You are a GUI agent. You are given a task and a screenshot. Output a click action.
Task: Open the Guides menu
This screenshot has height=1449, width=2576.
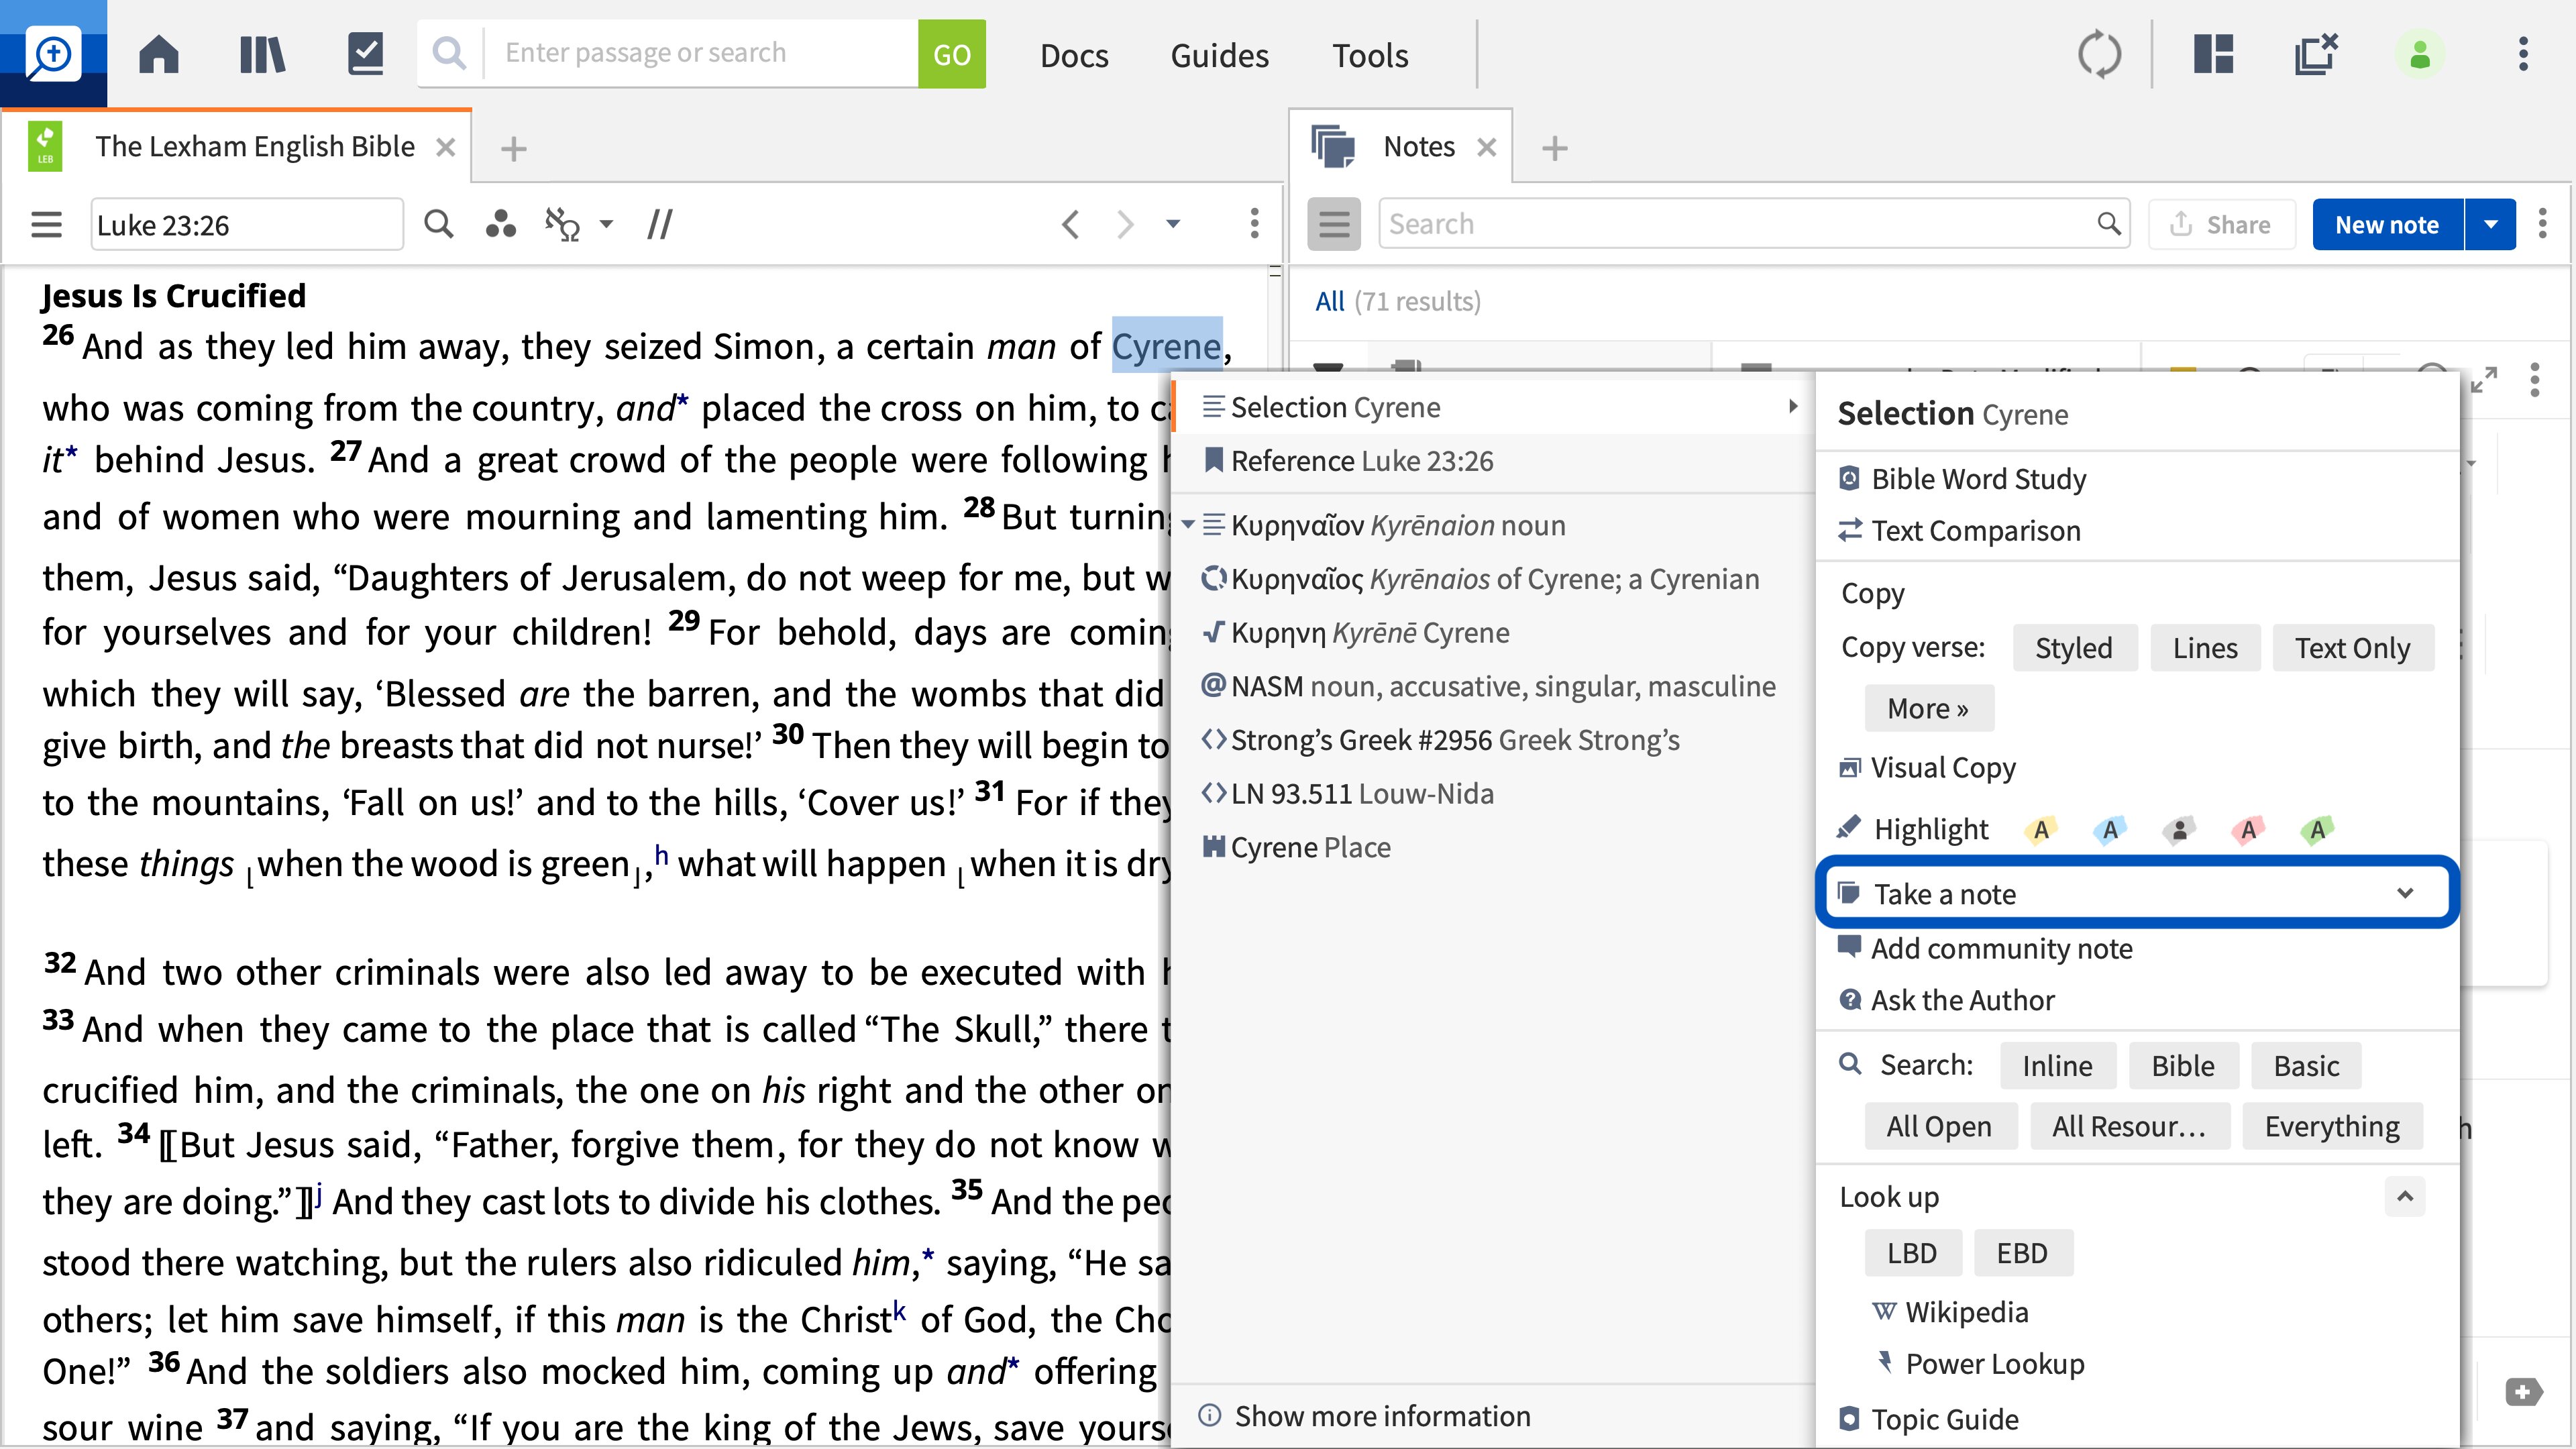(x=1219, y=55)
